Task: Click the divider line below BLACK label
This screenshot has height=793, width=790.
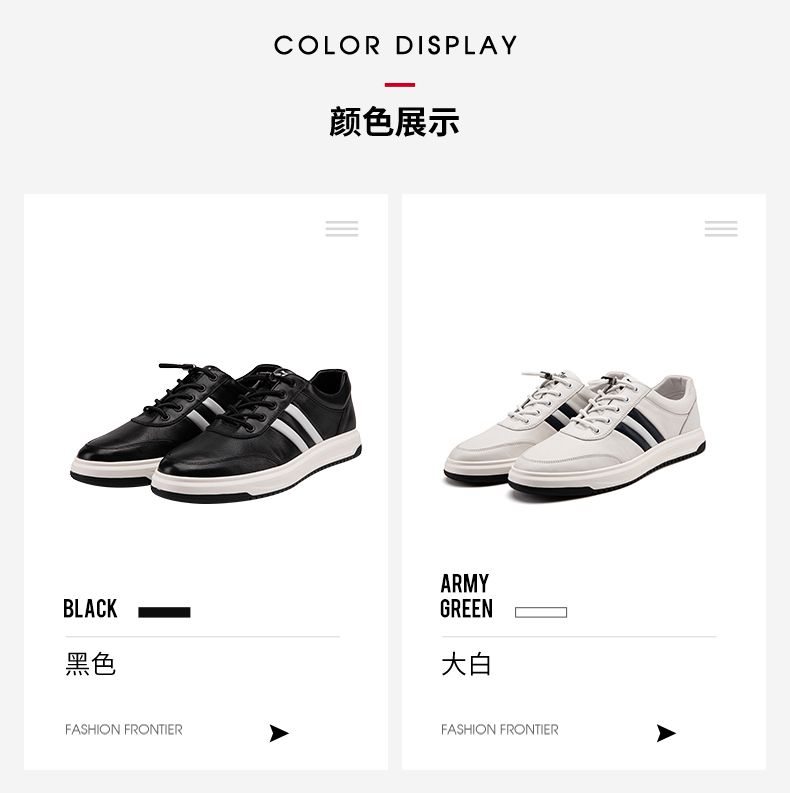Action: (x=202, y=637)
